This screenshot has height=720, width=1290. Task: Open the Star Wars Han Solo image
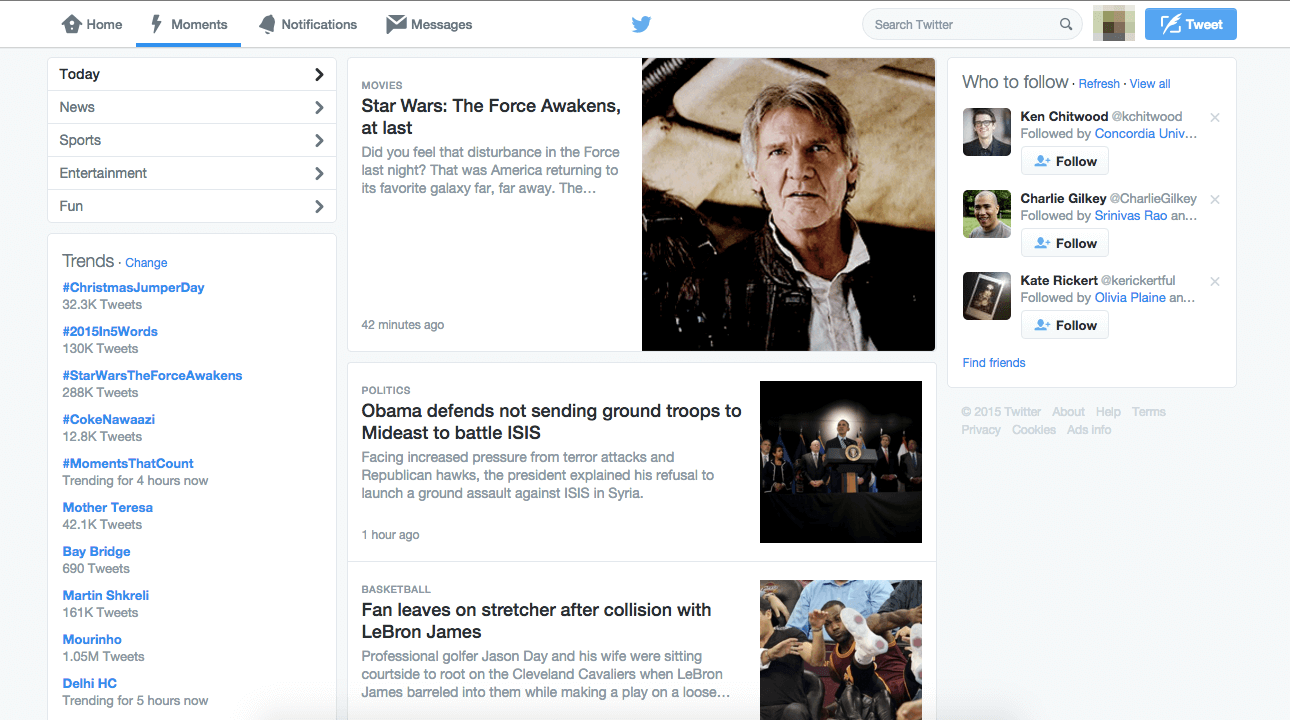click(788, 204)
